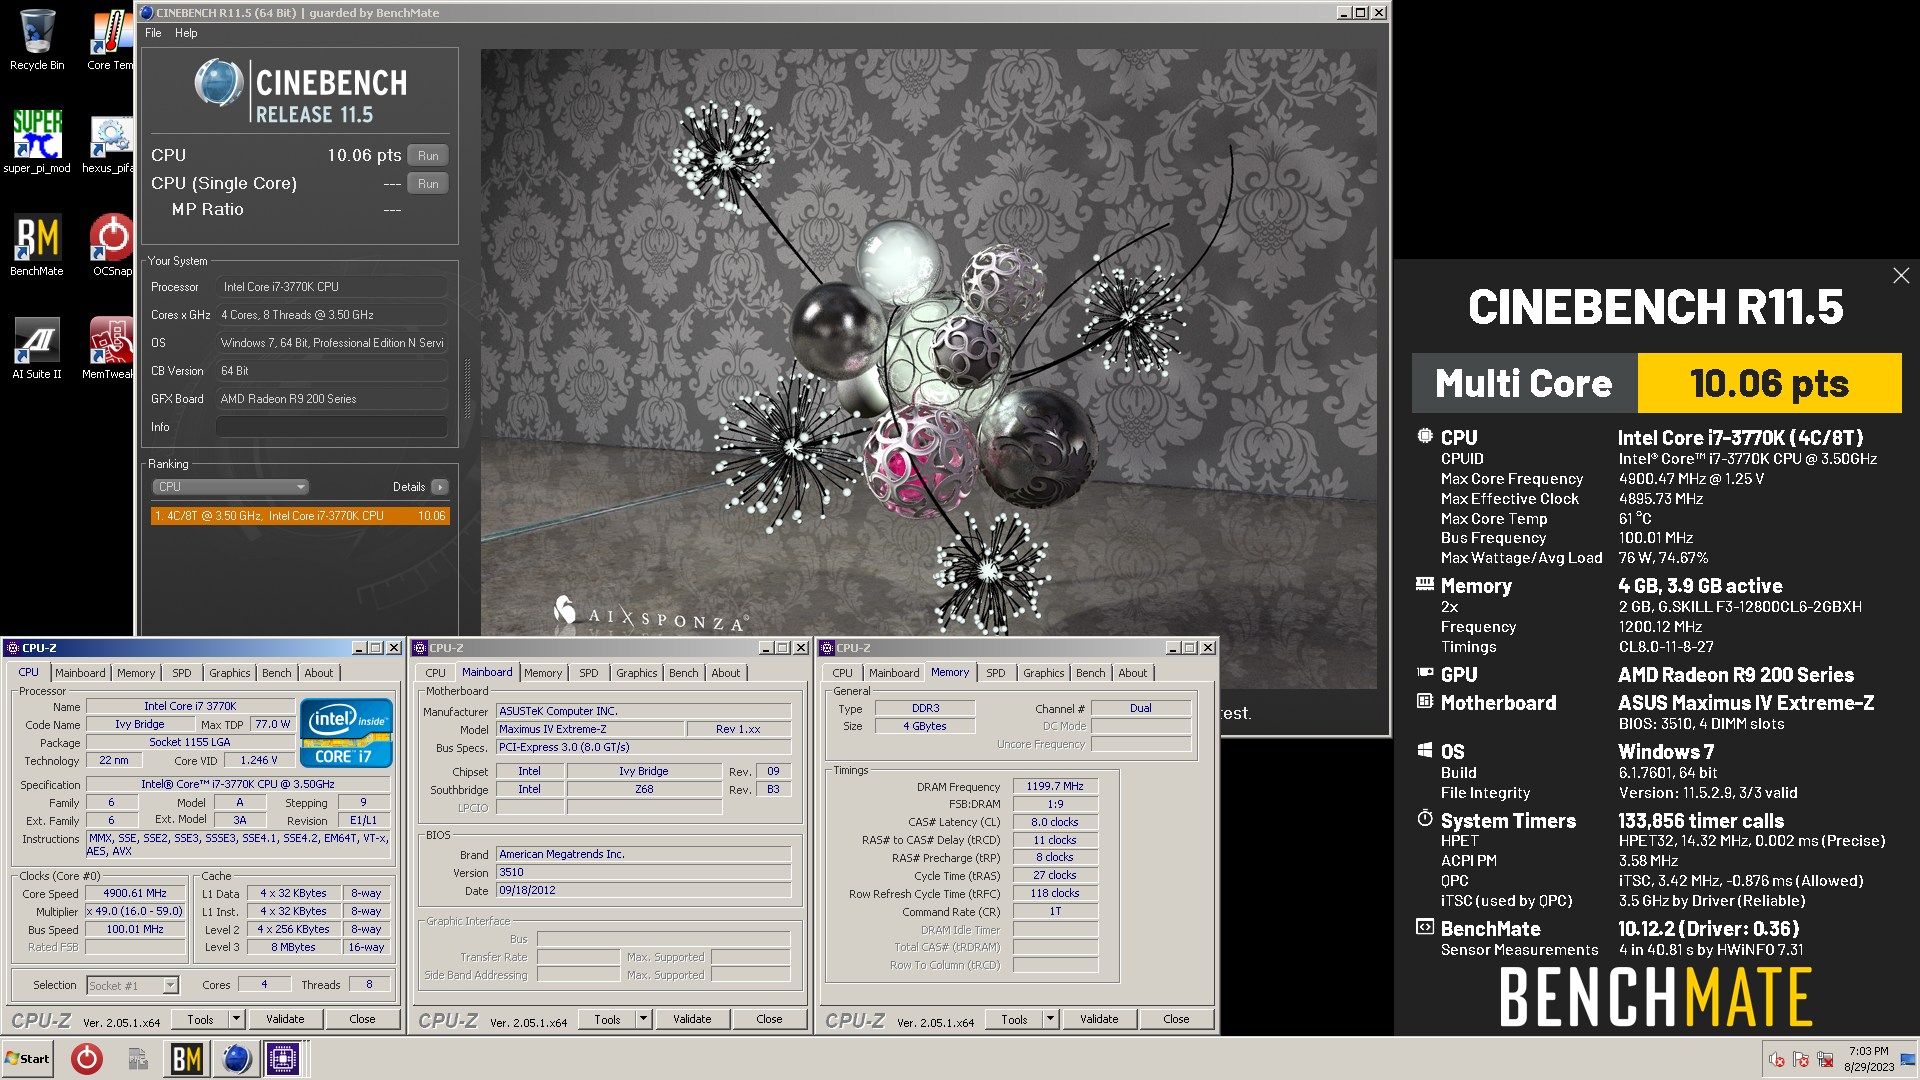Click the BIOS Version field 3510
The image size is (1920, 1080).
coord(644,873)
